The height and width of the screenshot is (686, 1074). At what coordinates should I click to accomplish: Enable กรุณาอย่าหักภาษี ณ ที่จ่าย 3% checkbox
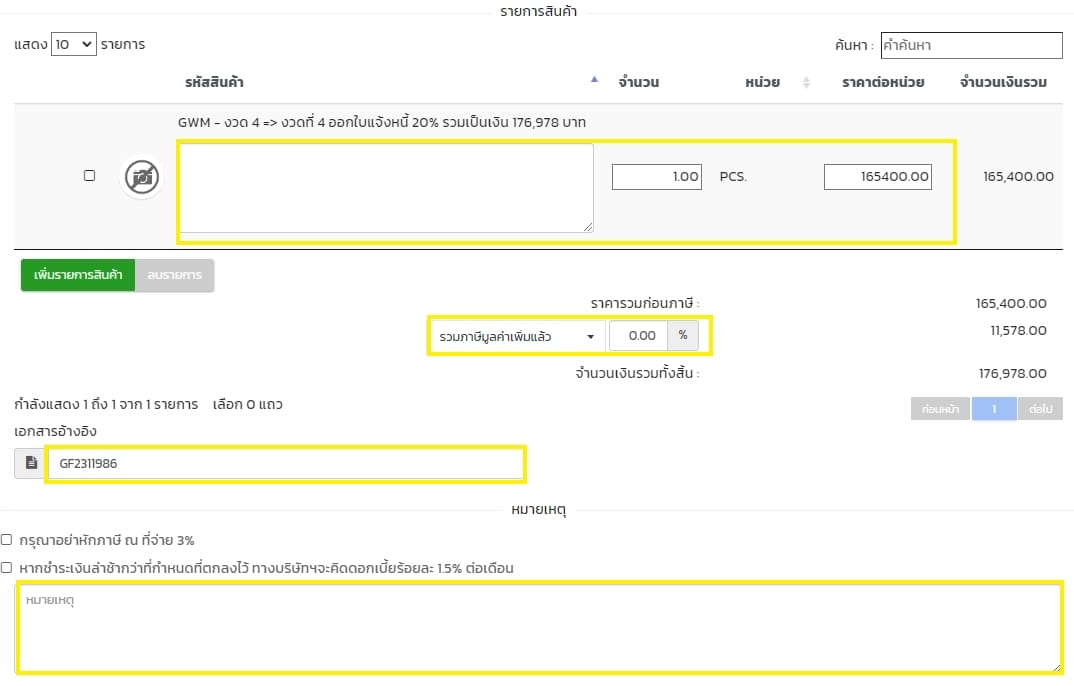point(7,540)
